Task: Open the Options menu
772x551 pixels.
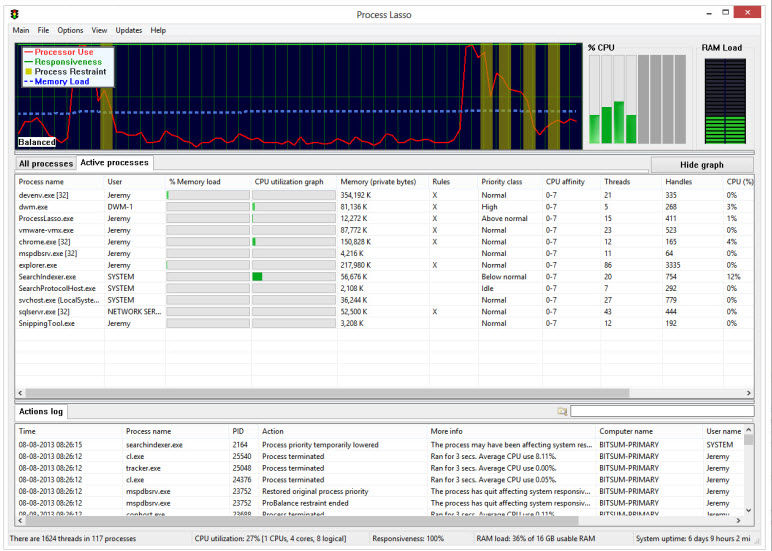Action: click(x=70, y=31)
